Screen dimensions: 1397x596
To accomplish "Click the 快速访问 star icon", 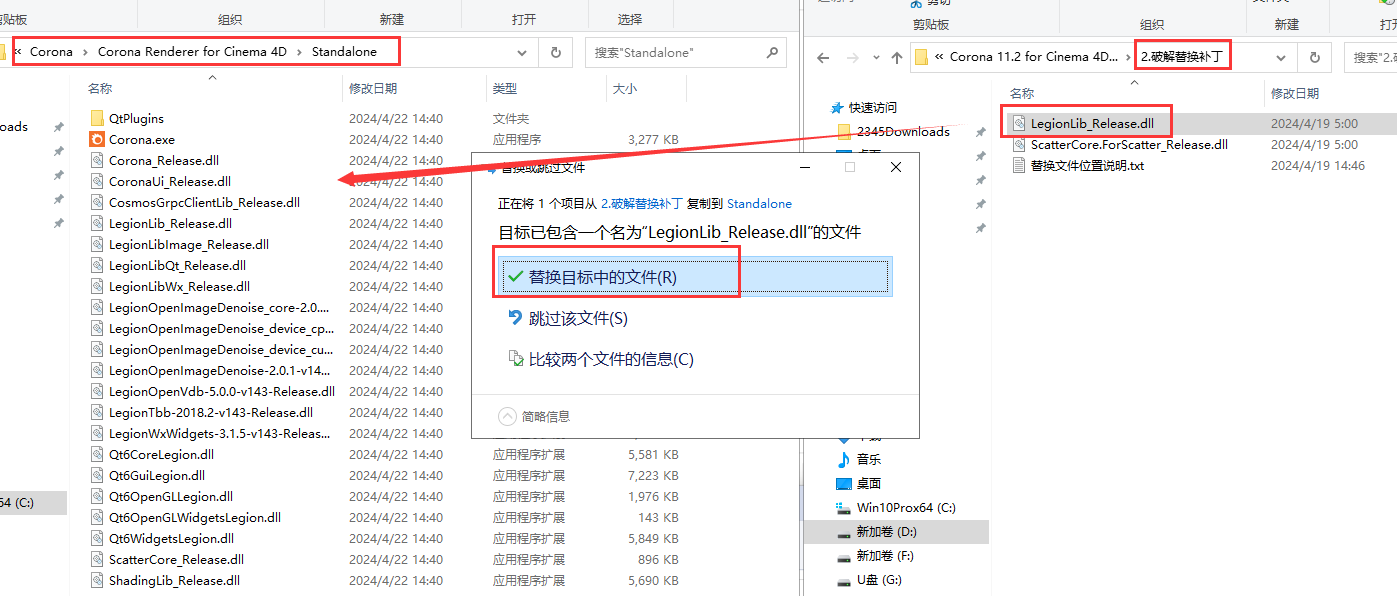I will (x=838, y=107).
